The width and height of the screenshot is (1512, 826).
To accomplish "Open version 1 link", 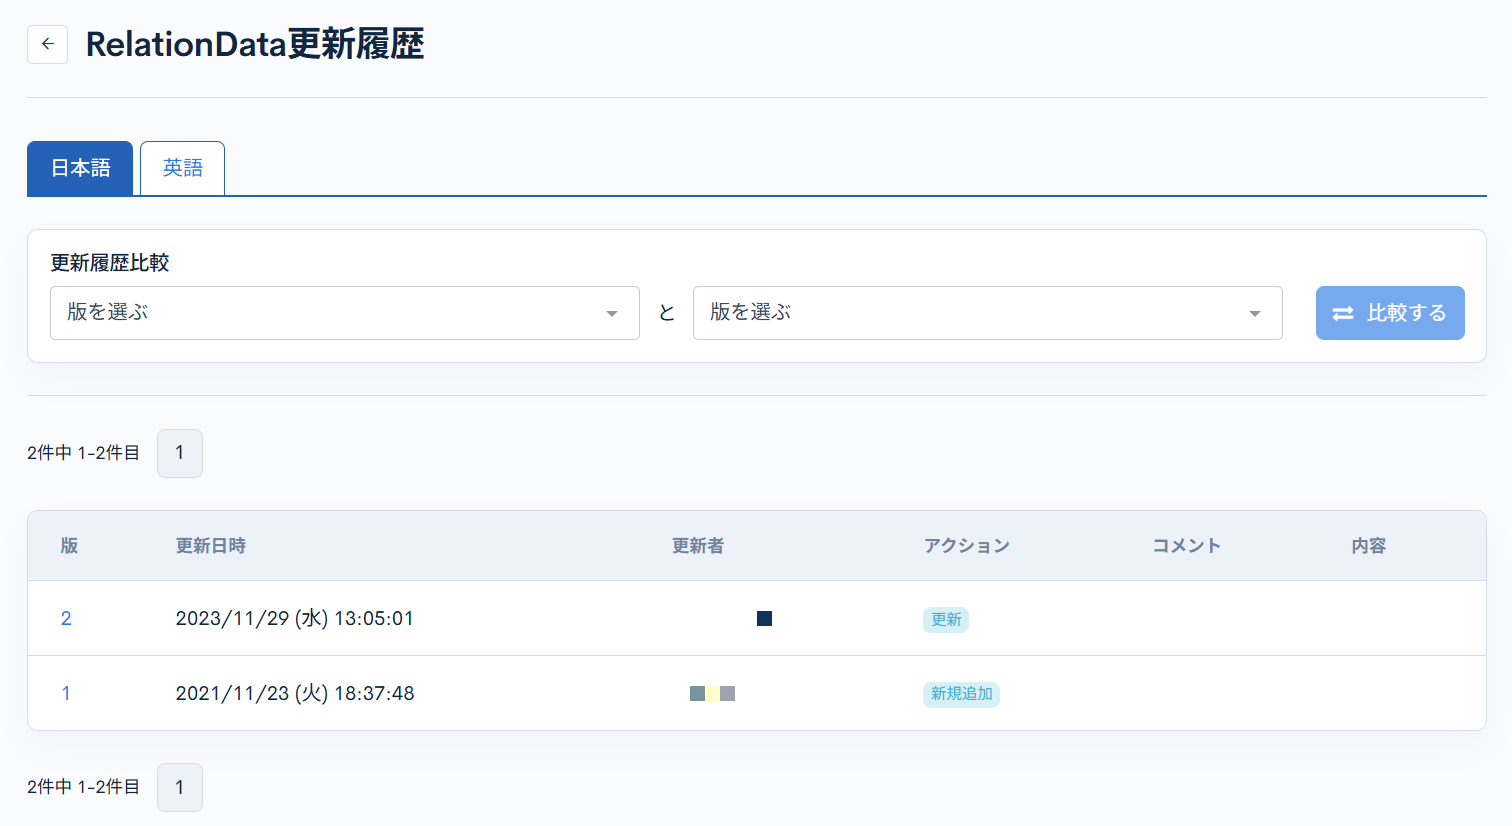I will pos(66,694).
